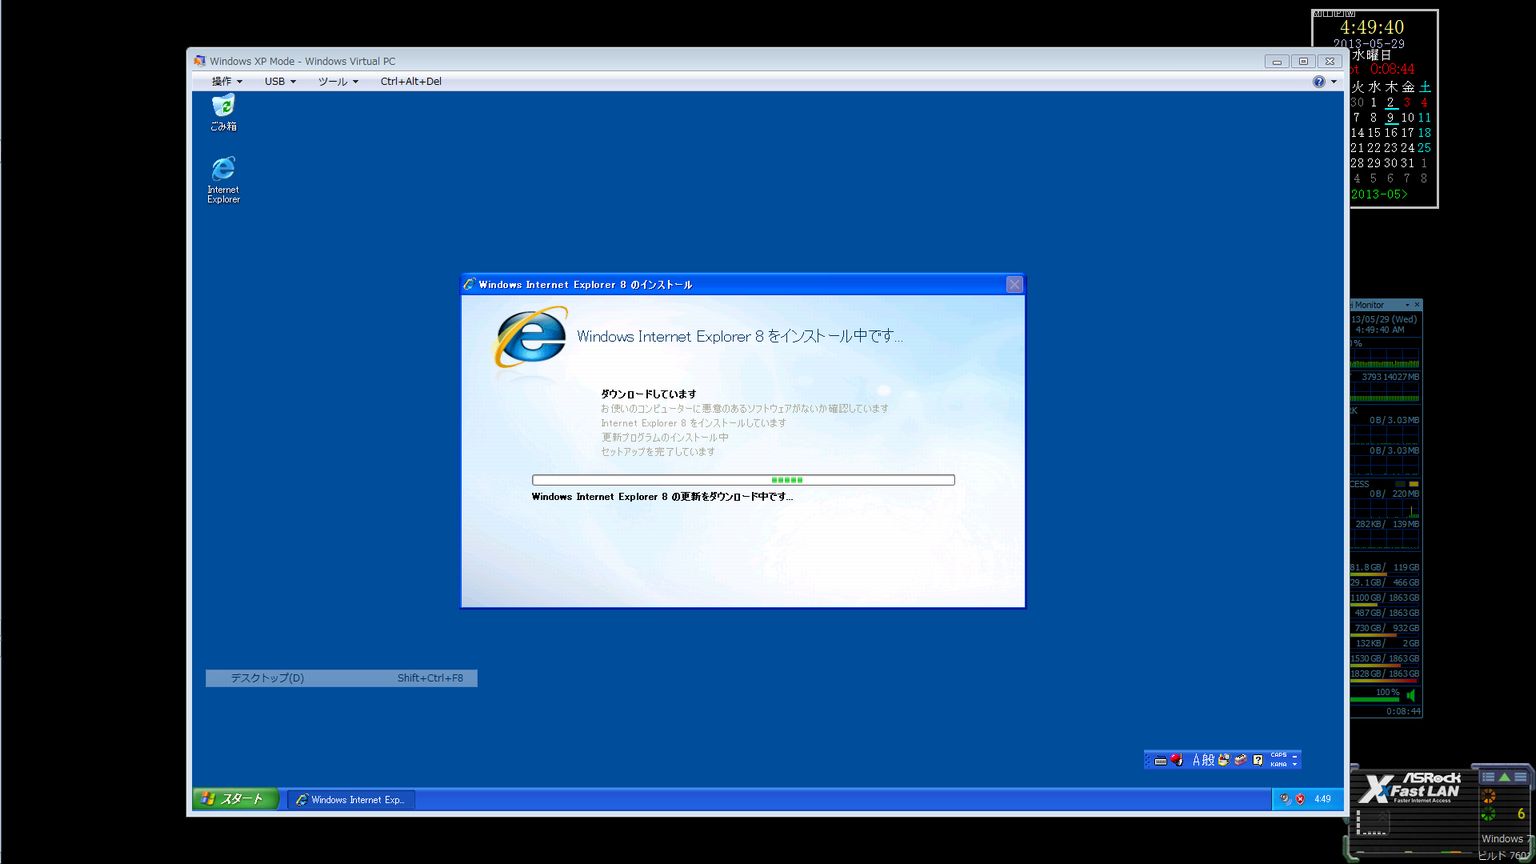1536x864 pixels.
Task: Open the ごみ箱 recycle bin desktop icon
Action: 223,107
